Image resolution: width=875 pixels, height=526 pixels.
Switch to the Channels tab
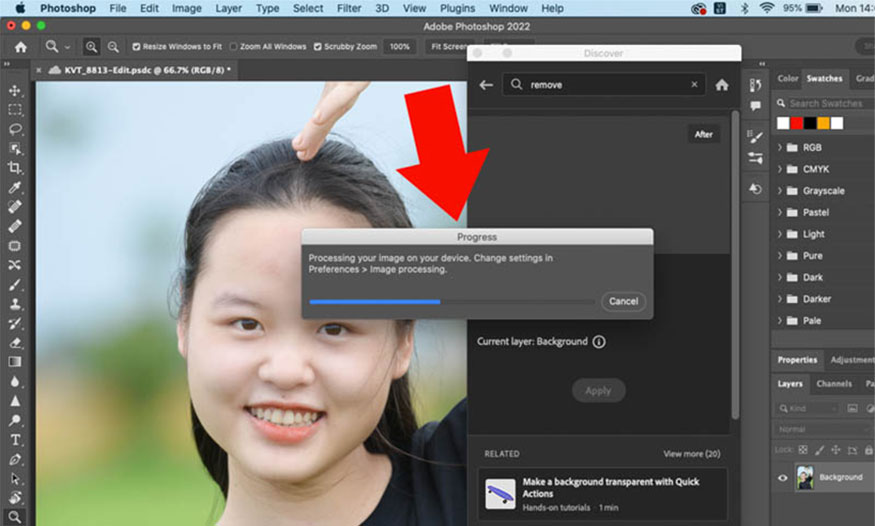(834, 384)
